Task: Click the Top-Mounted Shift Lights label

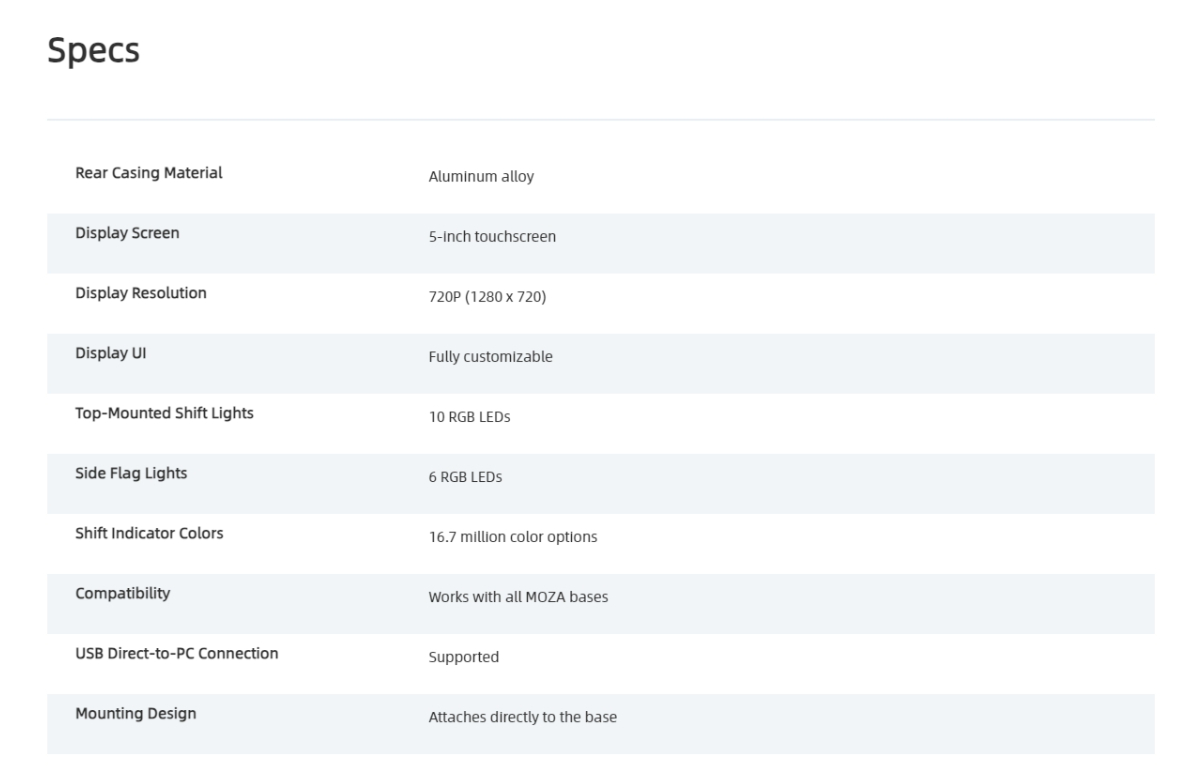Action: [164, 413]
